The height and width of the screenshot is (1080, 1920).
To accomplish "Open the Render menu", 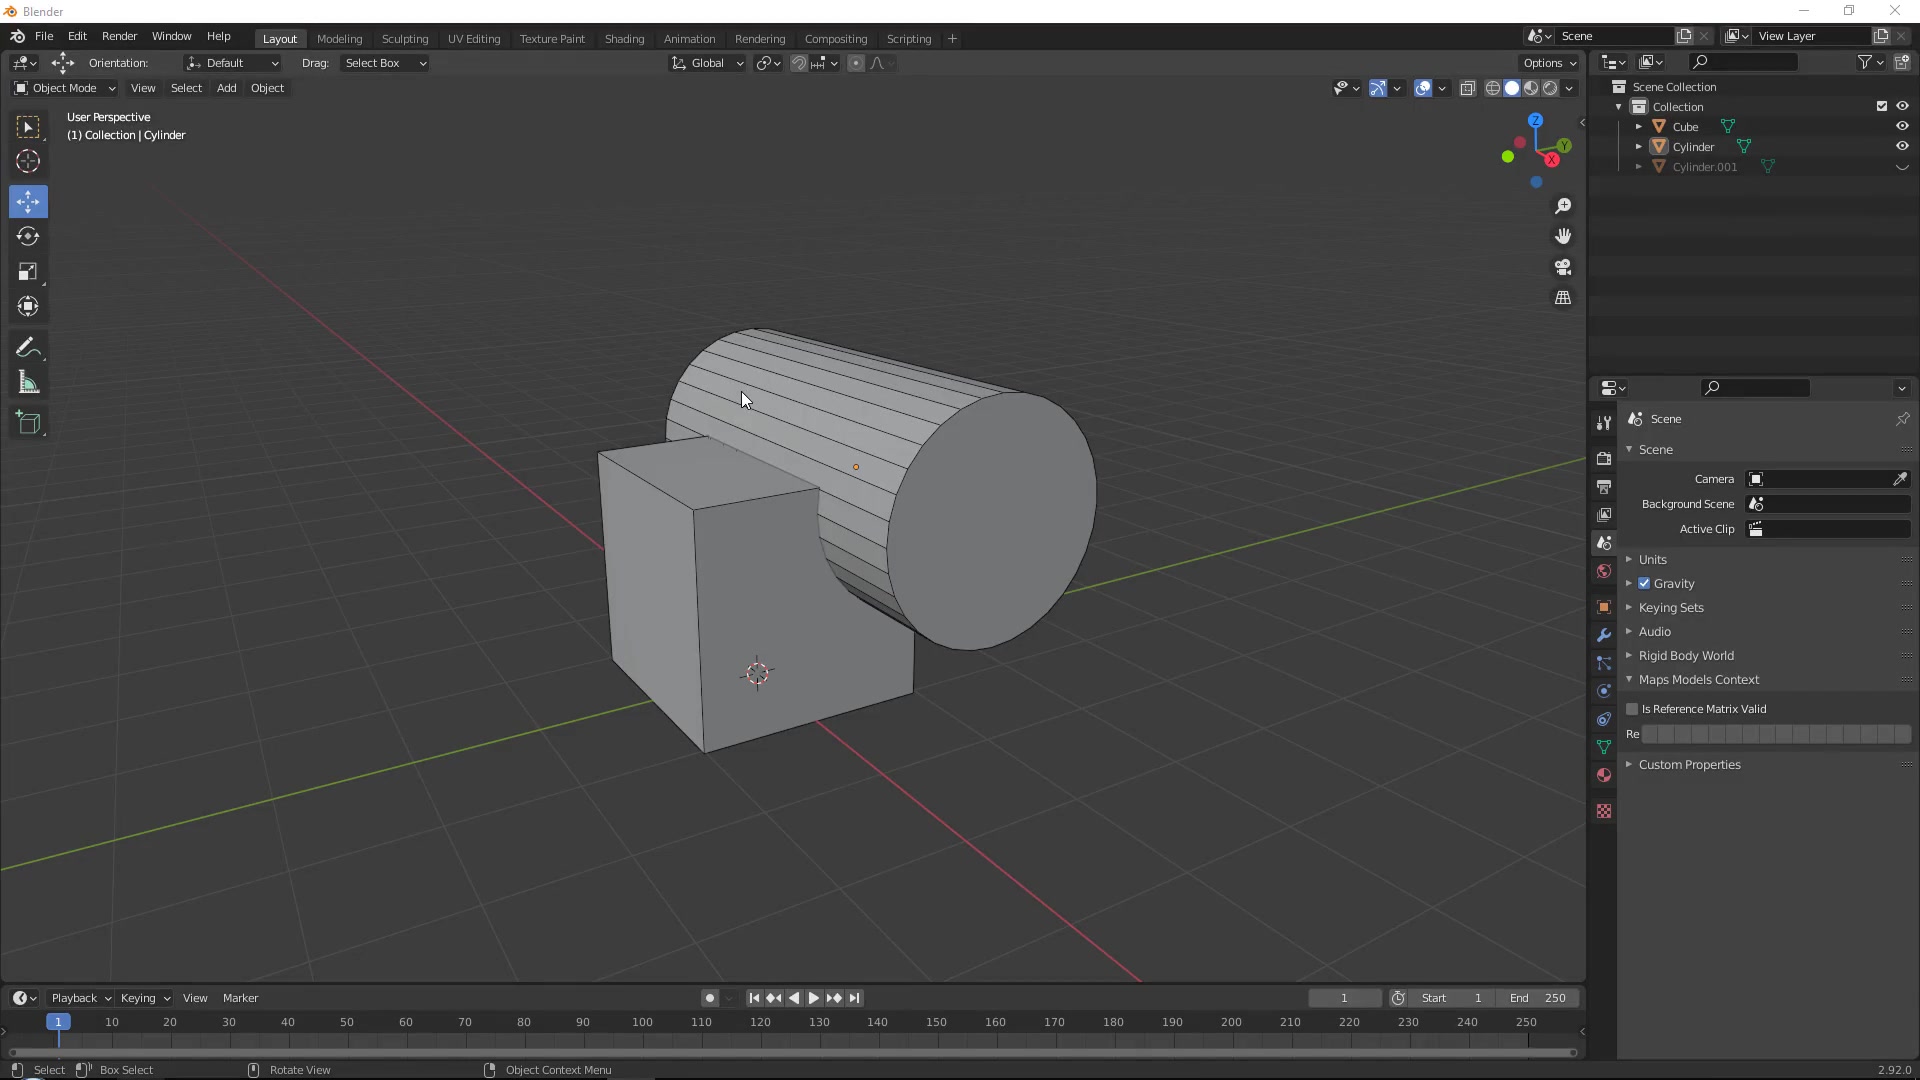I will (119, 36).
